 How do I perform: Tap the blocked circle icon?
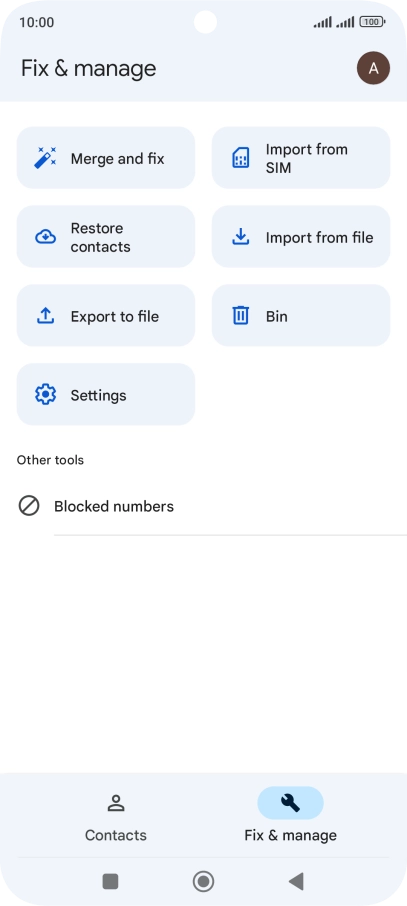coord(29,506)
